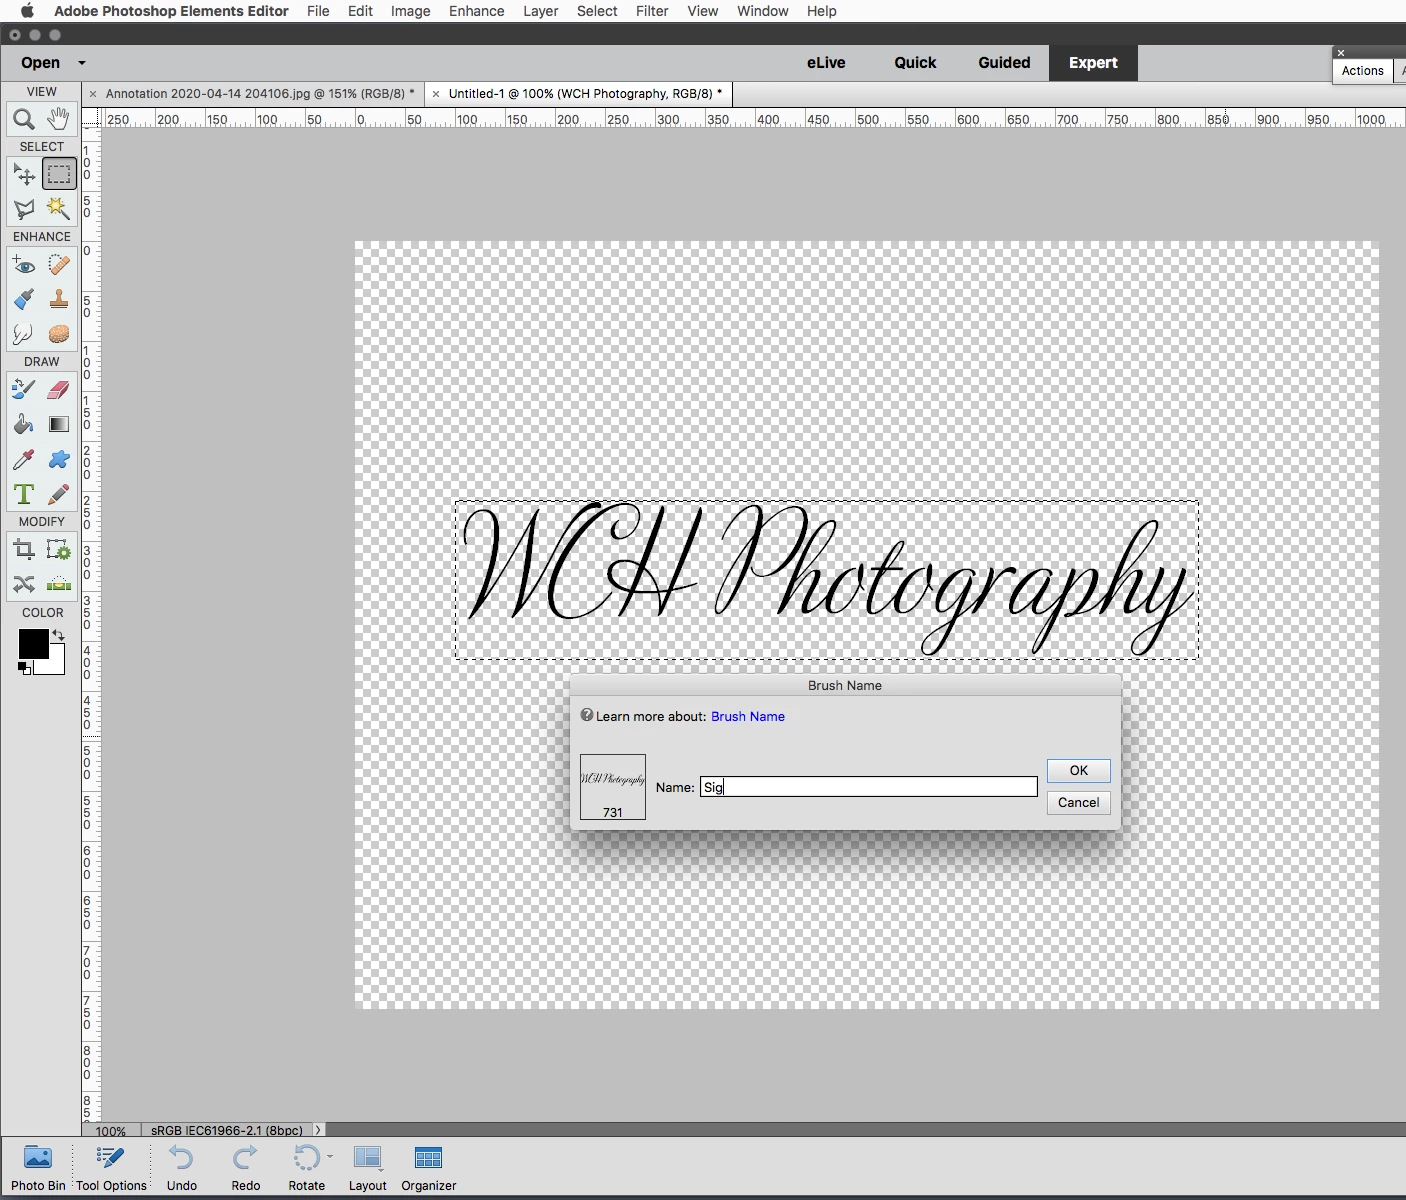This screenshot has width=1406, height=1200.
Task: Select the Crop tool
Action: pyautogui.click(x=24, y=550)
